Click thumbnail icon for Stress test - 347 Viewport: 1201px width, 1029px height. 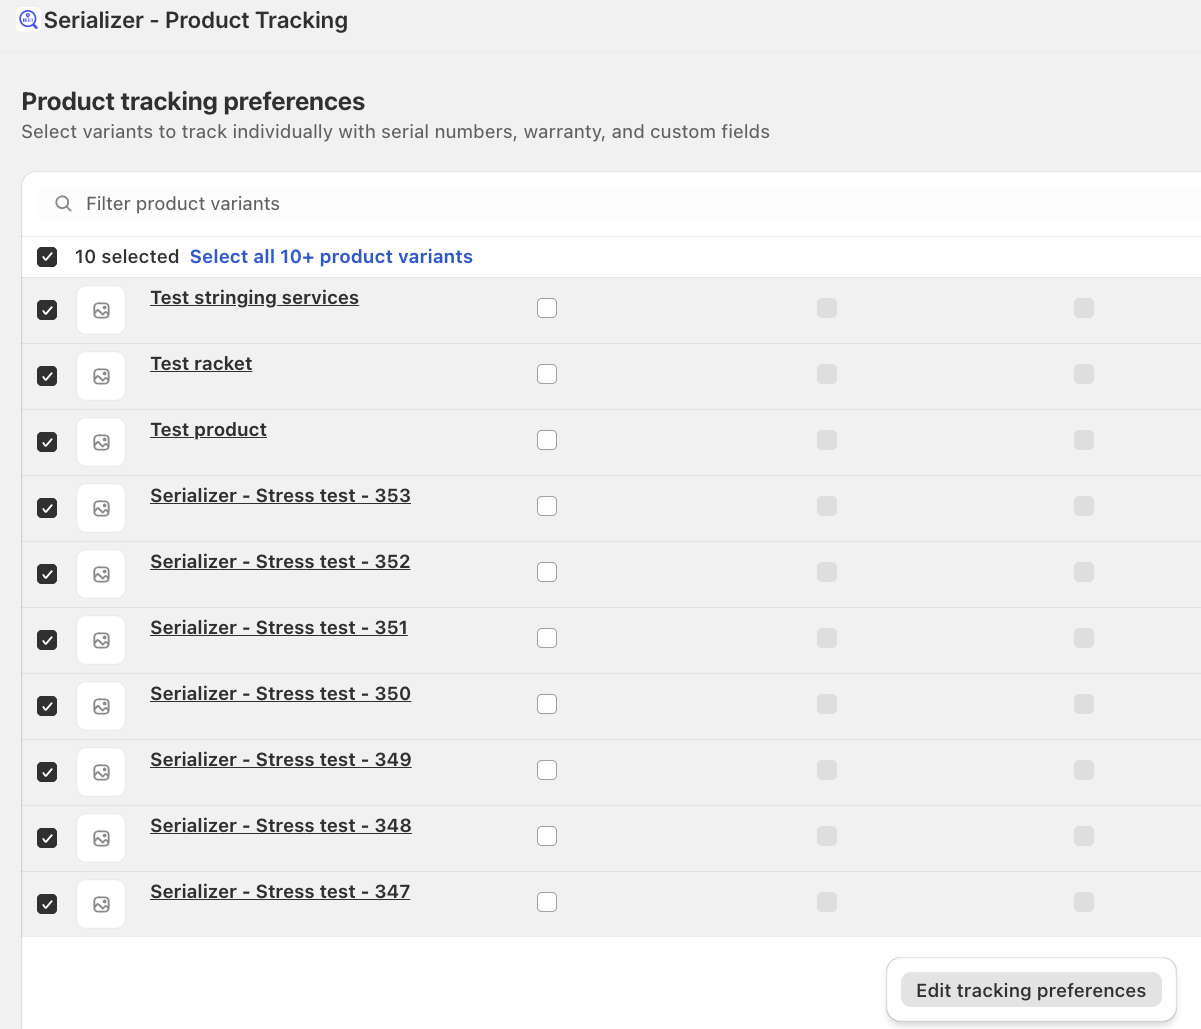click(x=101, y=904)
